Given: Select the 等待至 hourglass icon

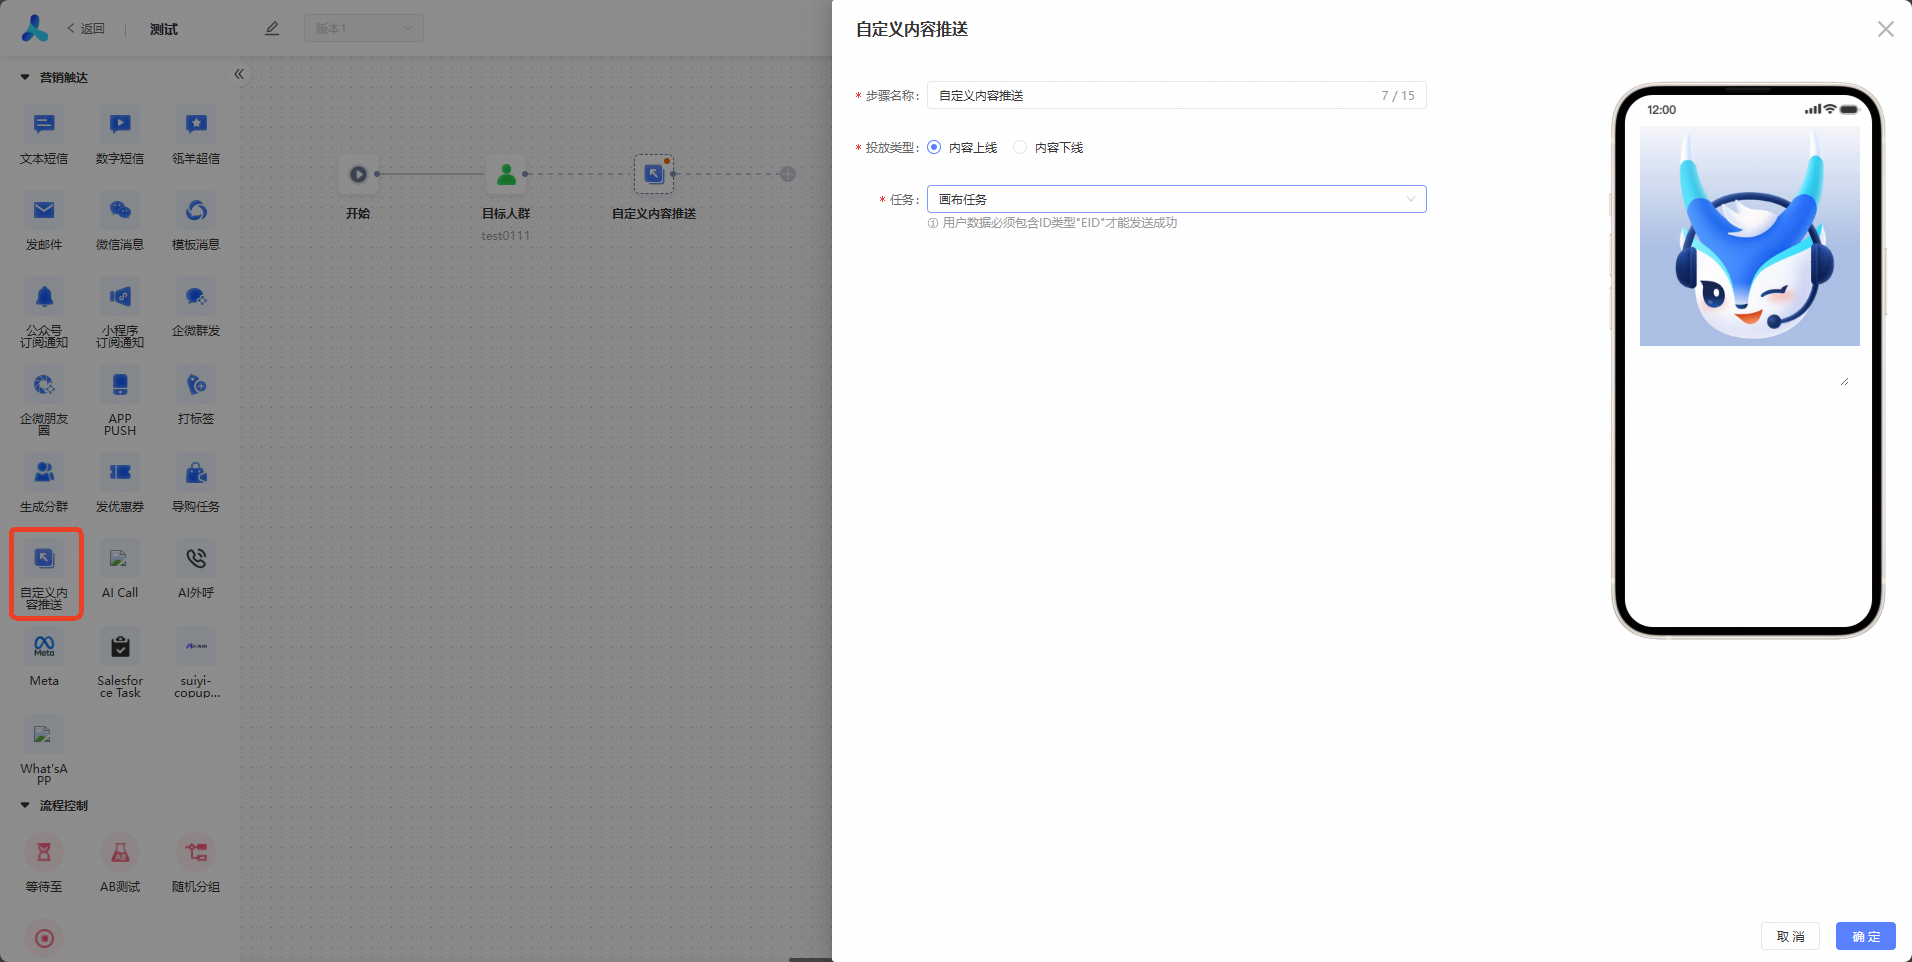Looking at the screenshot, I should click(44, 852).
